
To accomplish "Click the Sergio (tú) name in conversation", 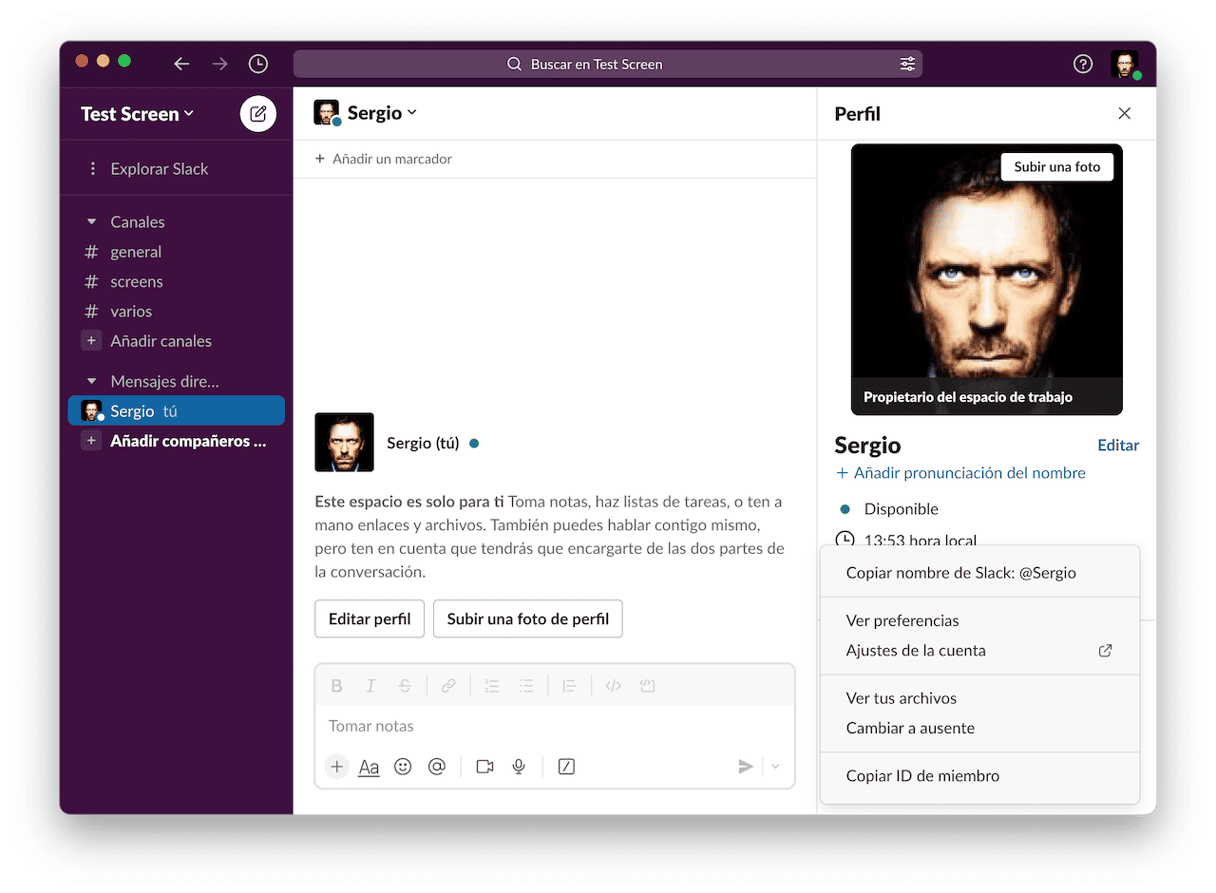I will pyautogui.click(x=423, y=443).
